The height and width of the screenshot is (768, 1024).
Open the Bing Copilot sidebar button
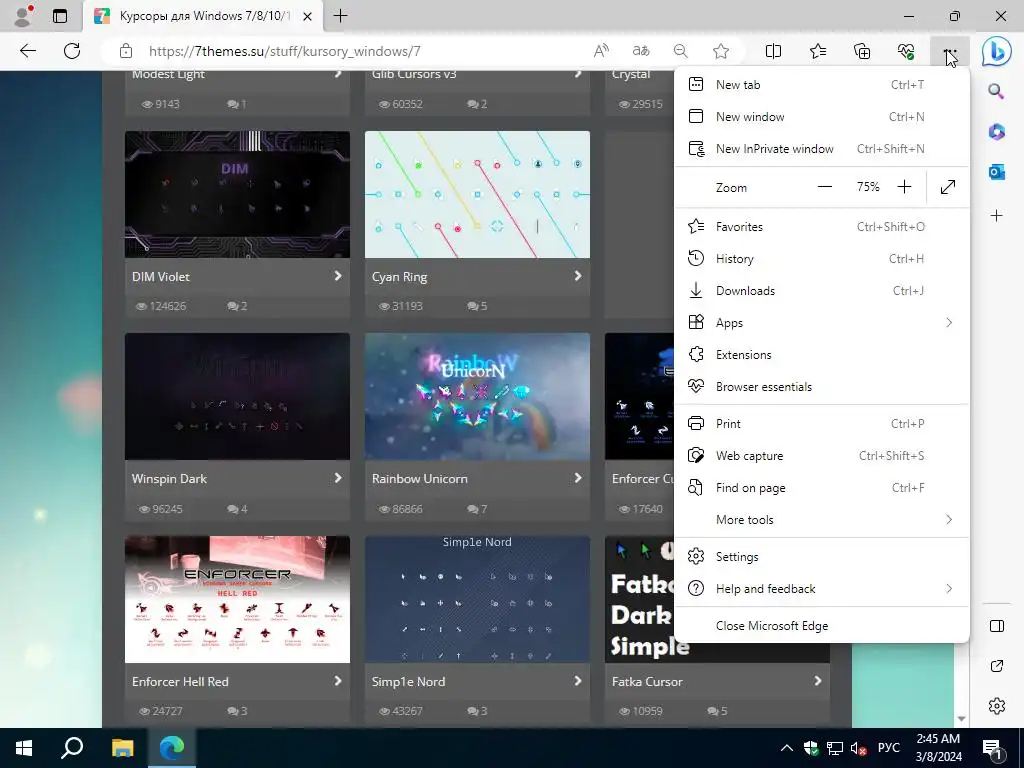(997, 52)
